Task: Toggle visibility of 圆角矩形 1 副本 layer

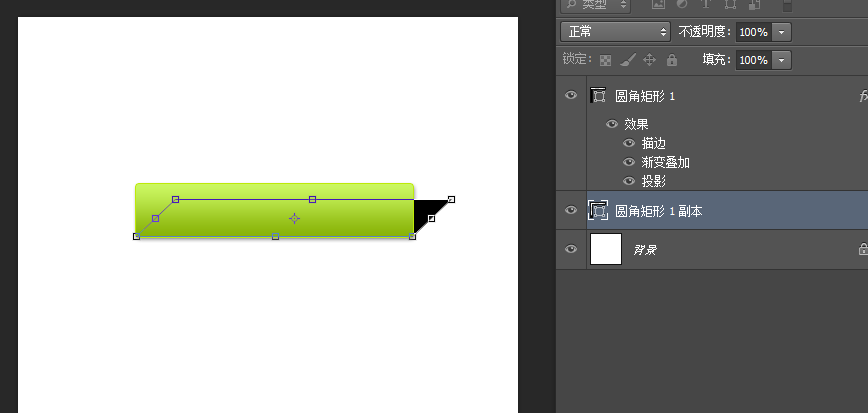Action: coord(571,210)
